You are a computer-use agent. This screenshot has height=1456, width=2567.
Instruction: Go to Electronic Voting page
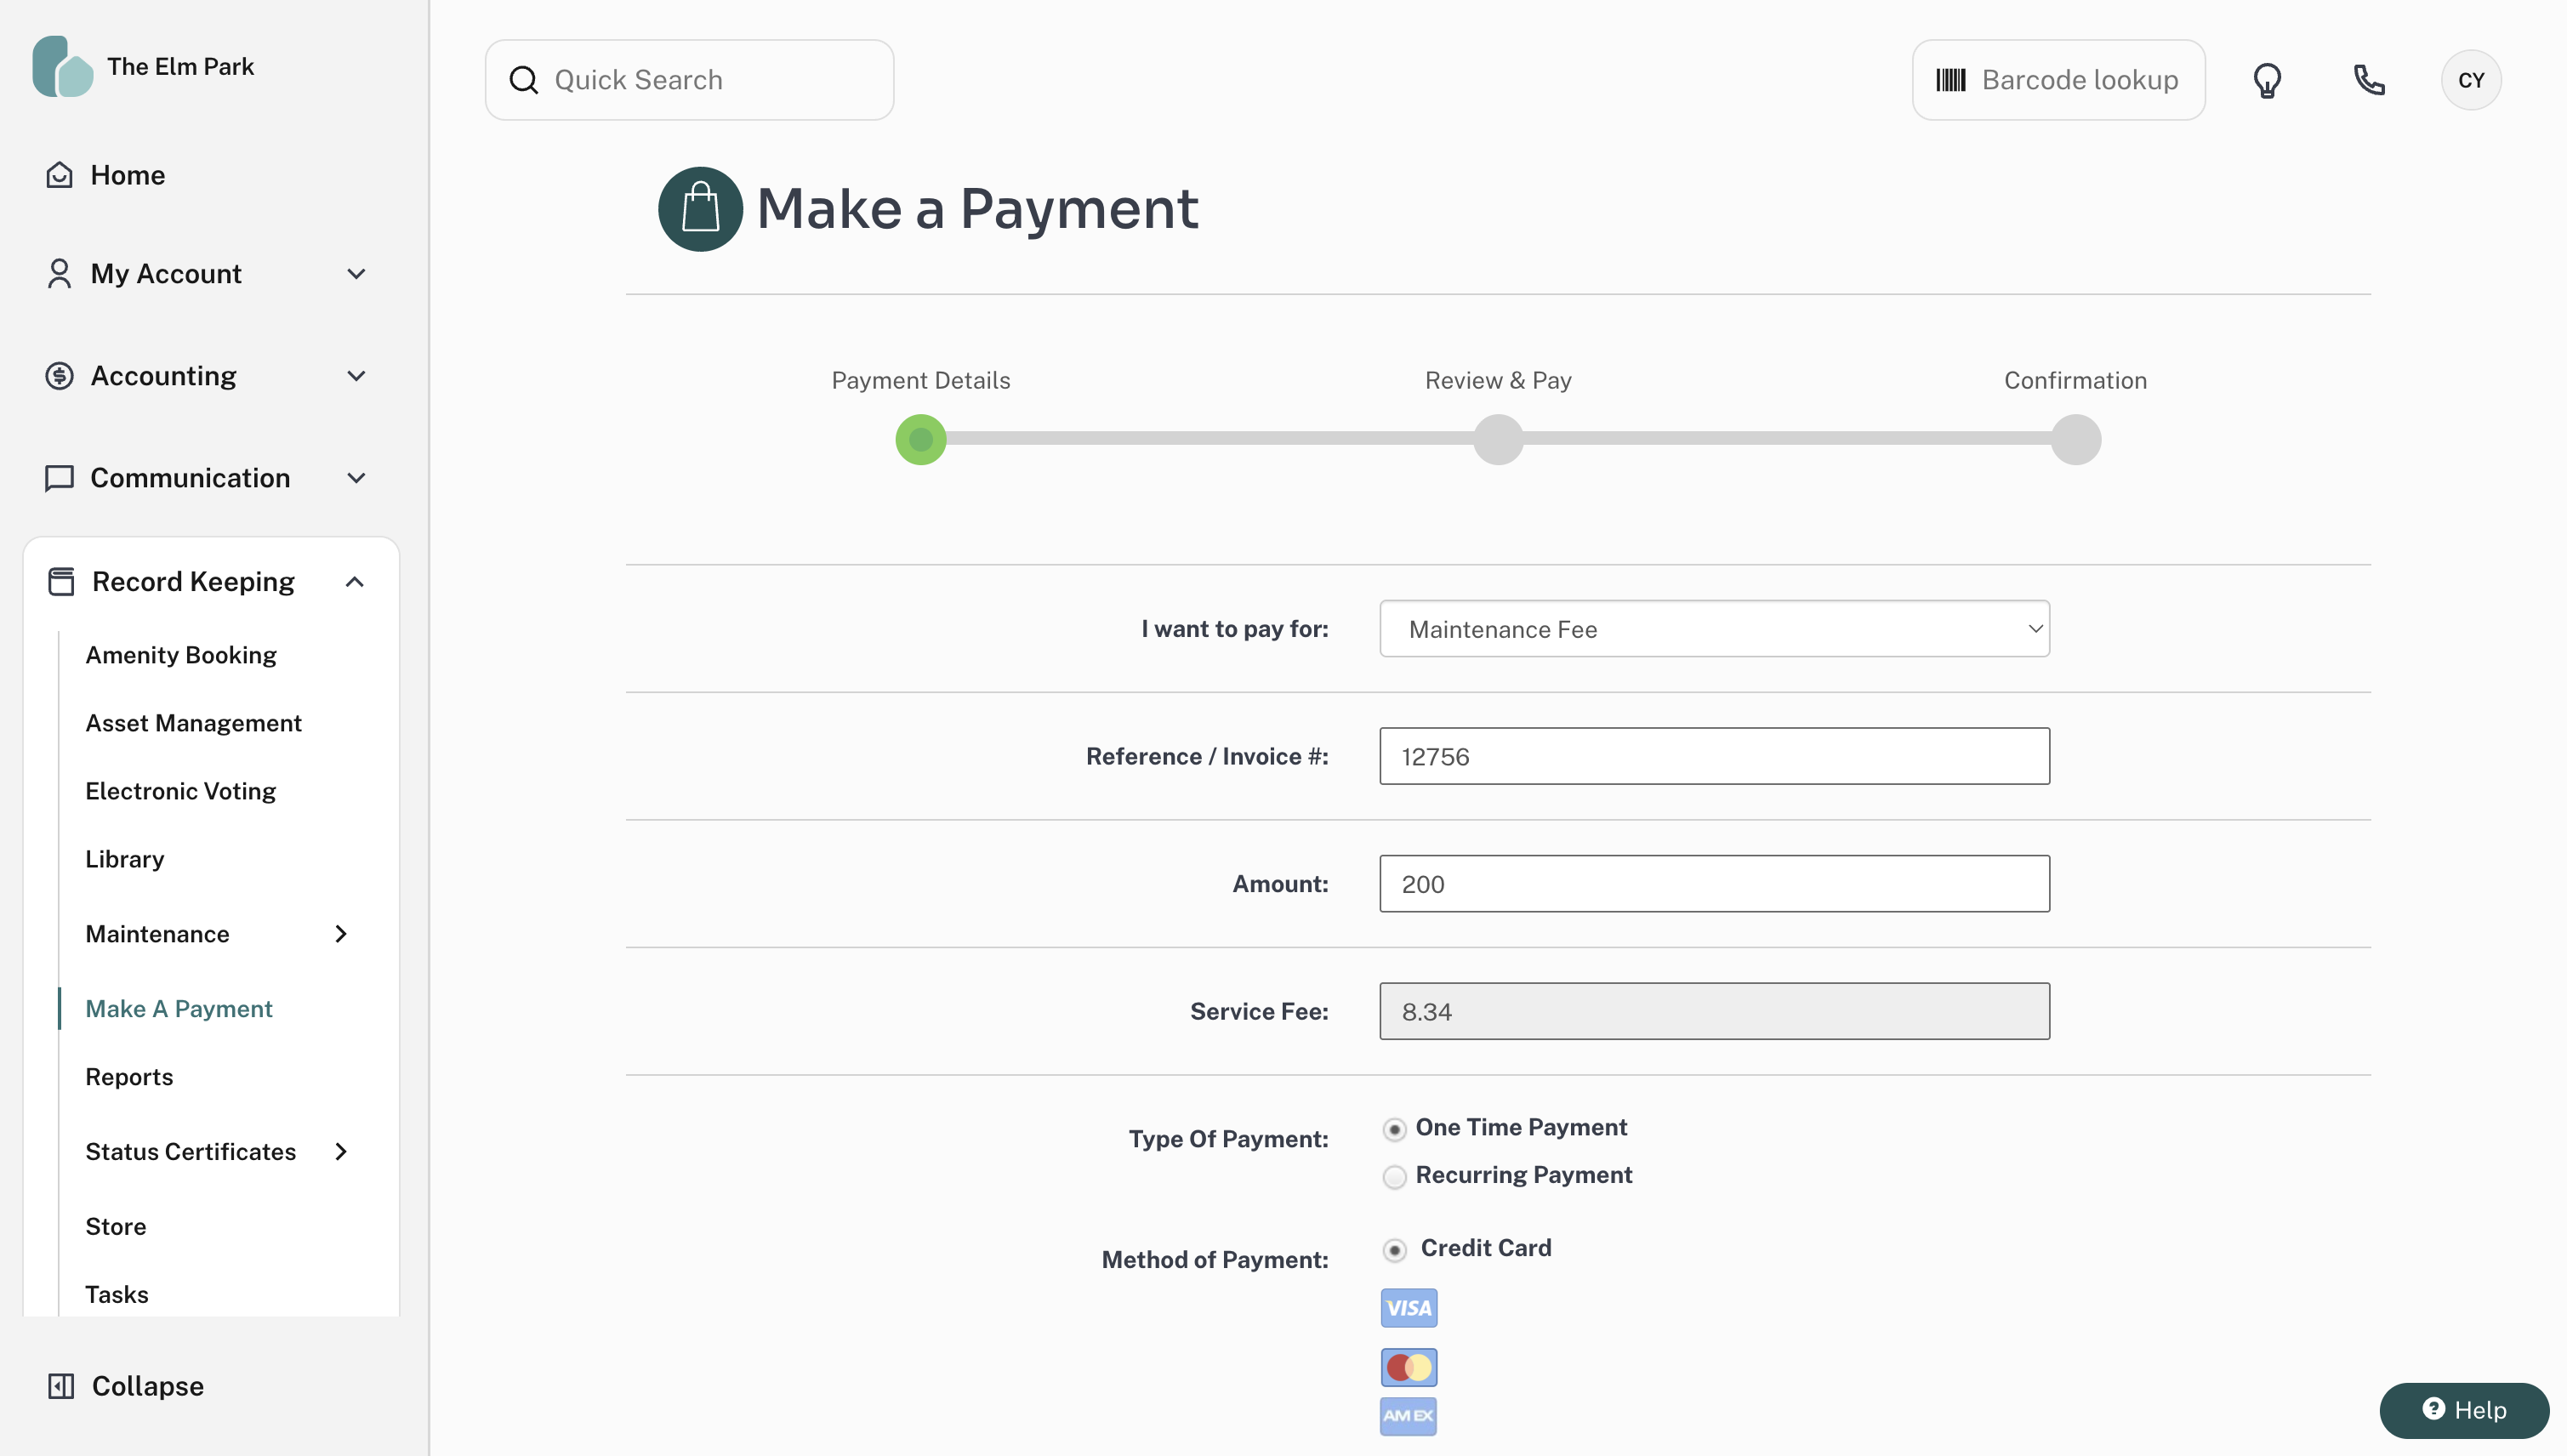click(x=181, y=791)
